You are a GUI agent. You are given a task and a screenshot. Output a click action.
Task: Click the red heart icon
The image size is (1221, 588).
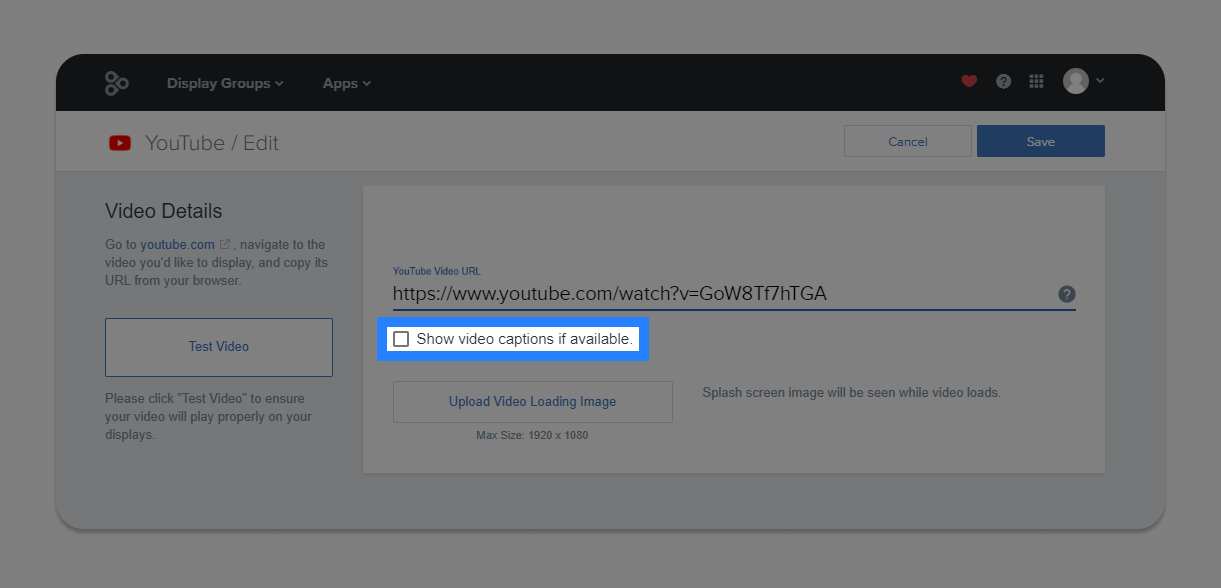tap(969, 82)
